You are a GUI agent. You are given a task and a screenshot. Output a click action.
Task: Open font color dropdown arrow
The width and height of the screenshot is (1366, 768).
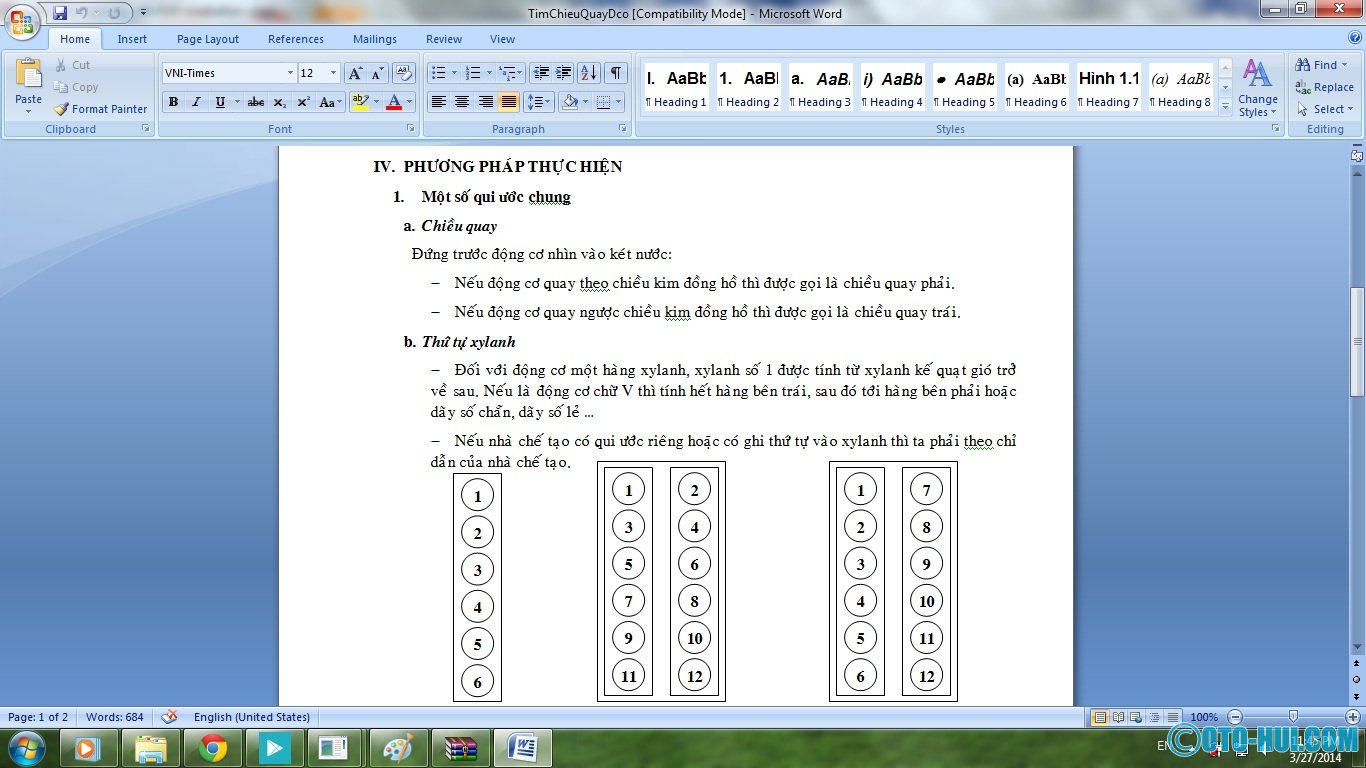[410, 102]
